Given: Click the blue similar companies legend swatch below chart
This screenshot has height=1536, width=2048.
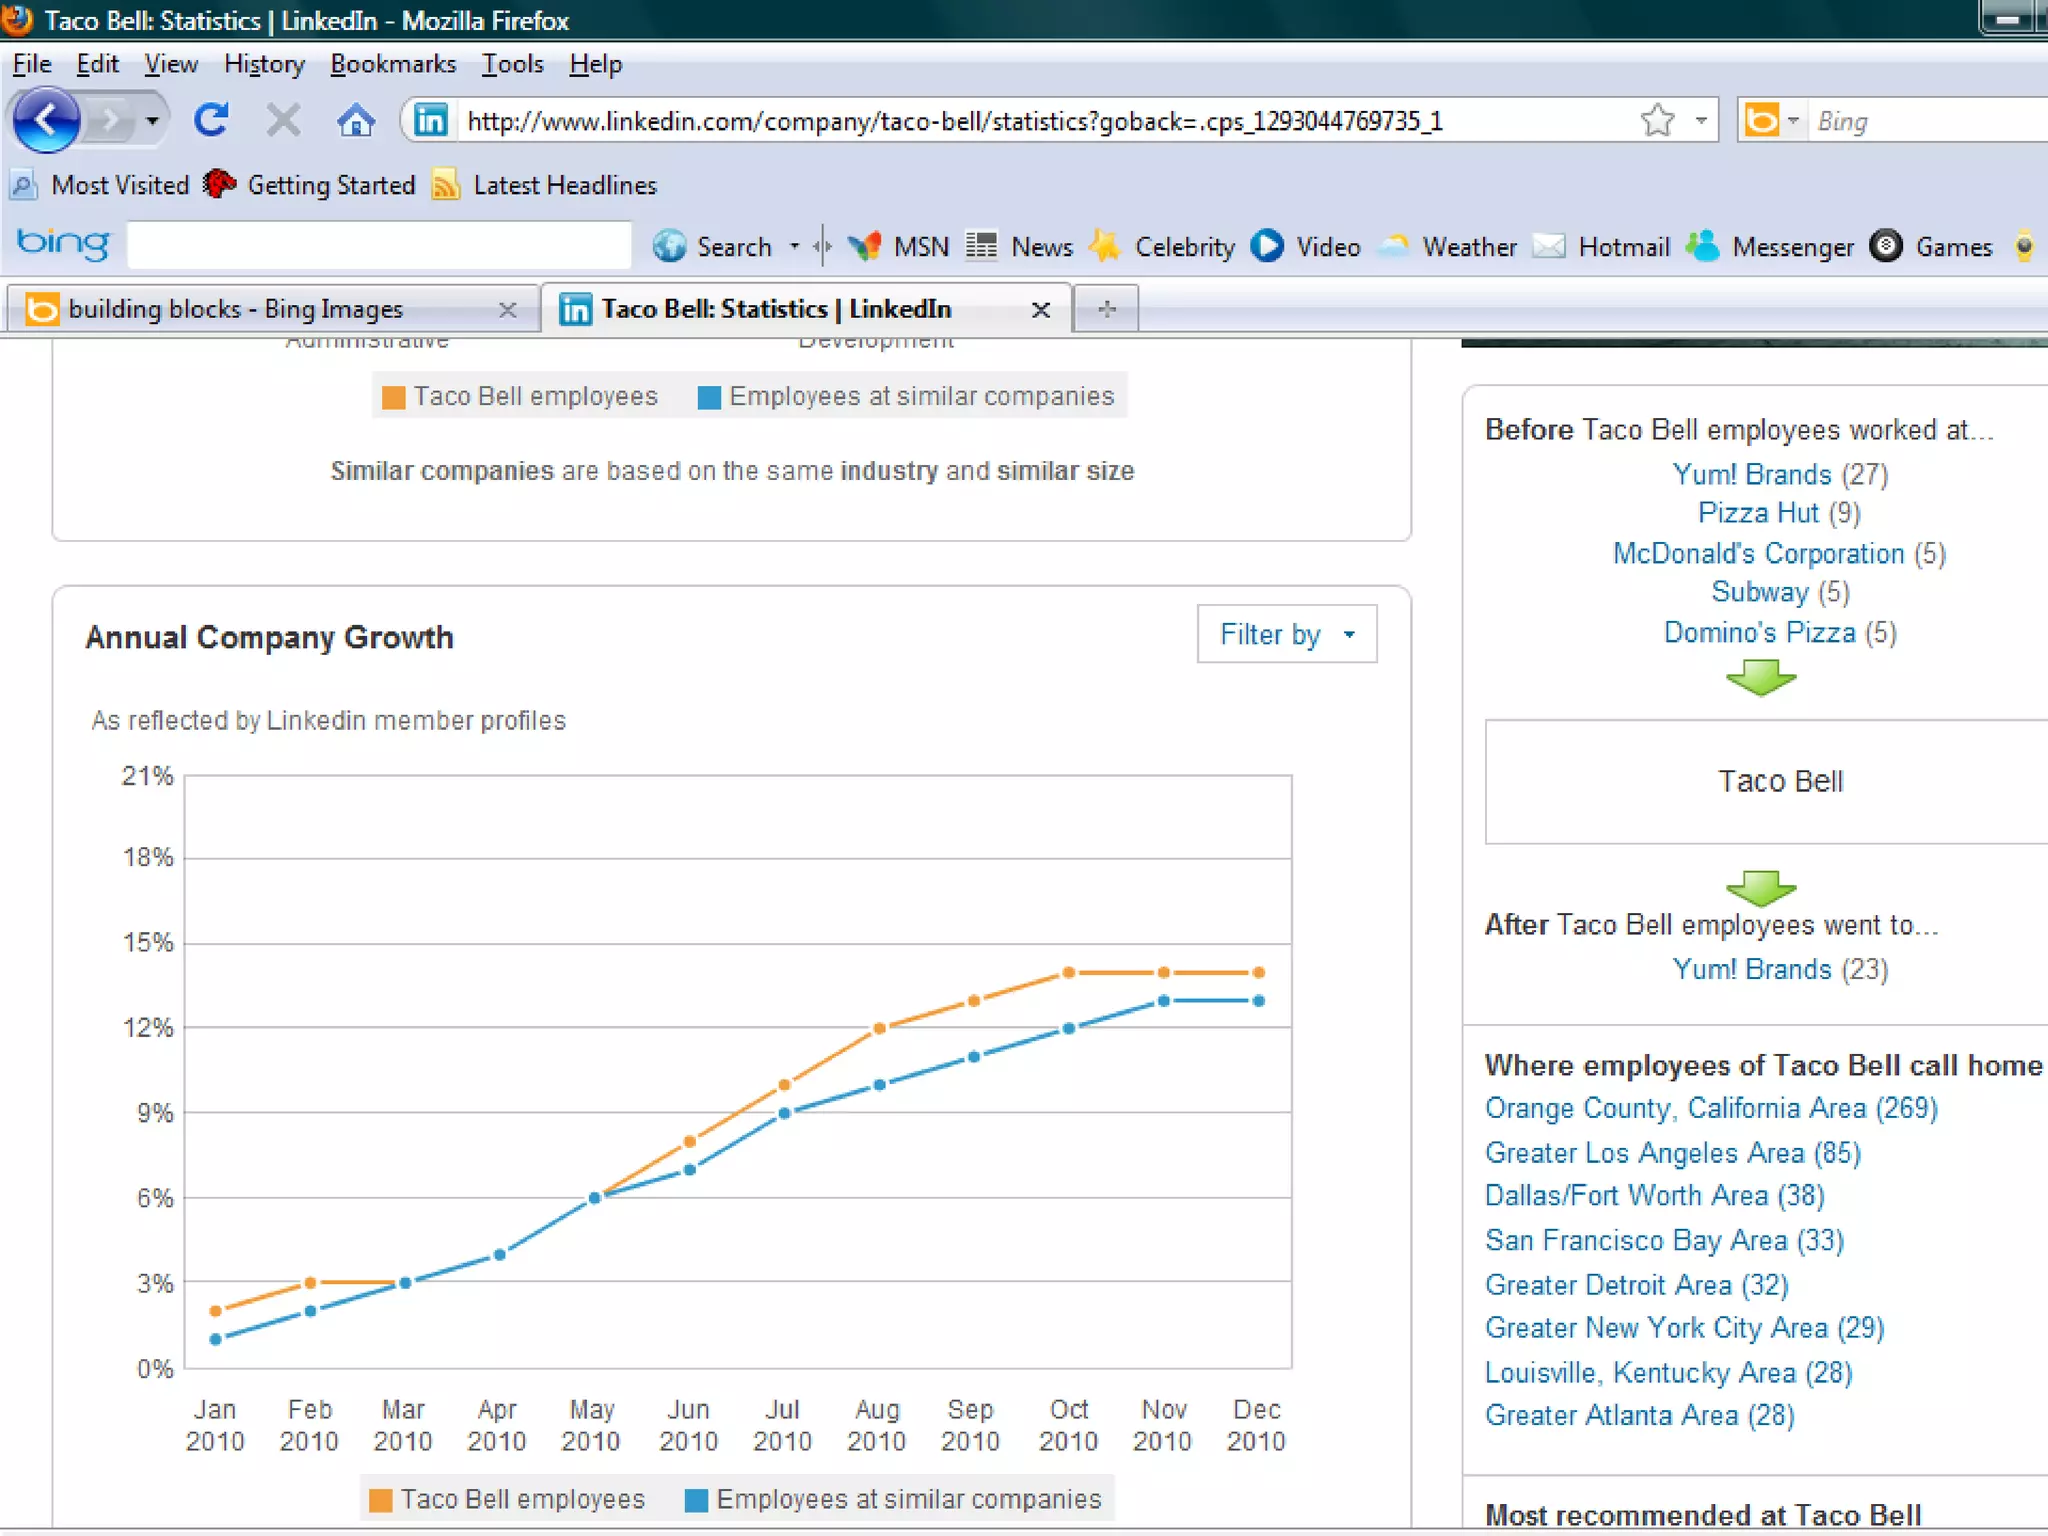Looking at the screenshot, I should pyautogui.click(x=696, y=1500).
